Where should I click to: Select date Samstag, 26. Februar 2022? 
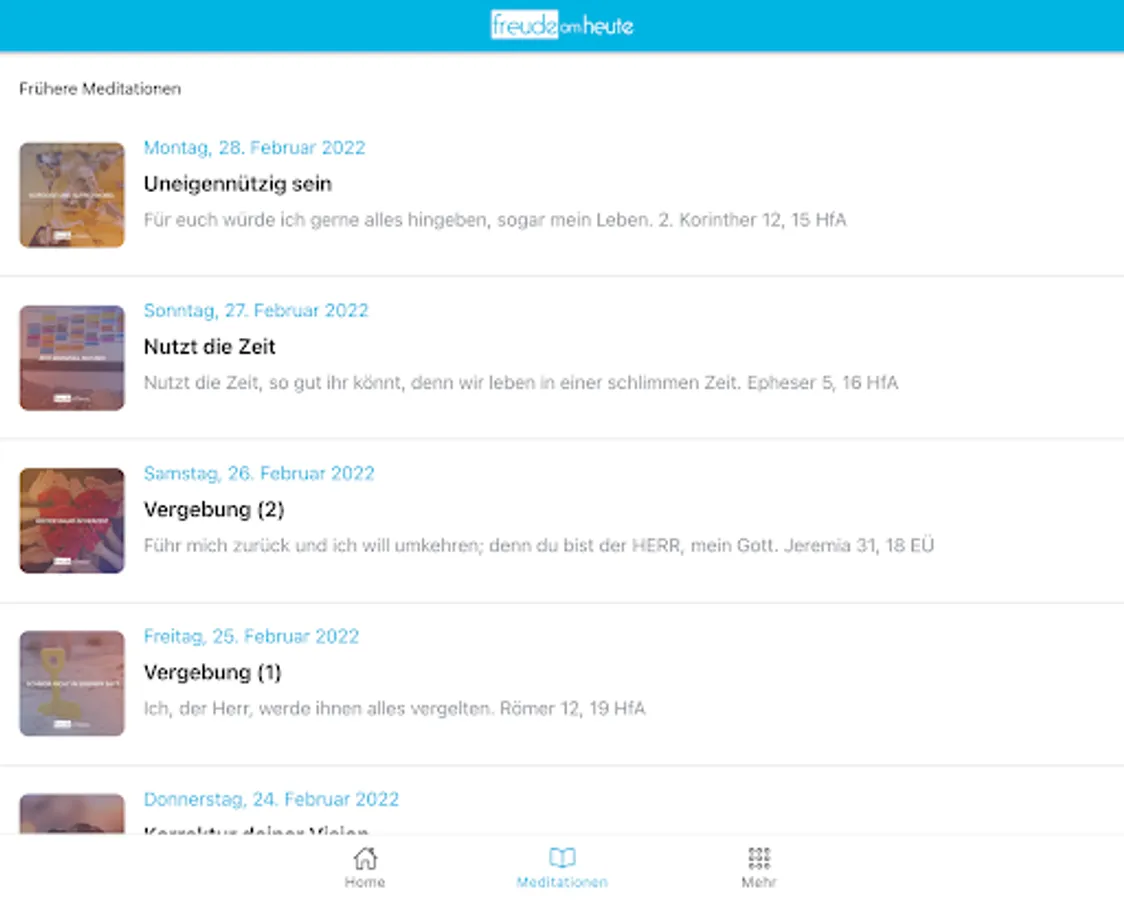(259, 473)
